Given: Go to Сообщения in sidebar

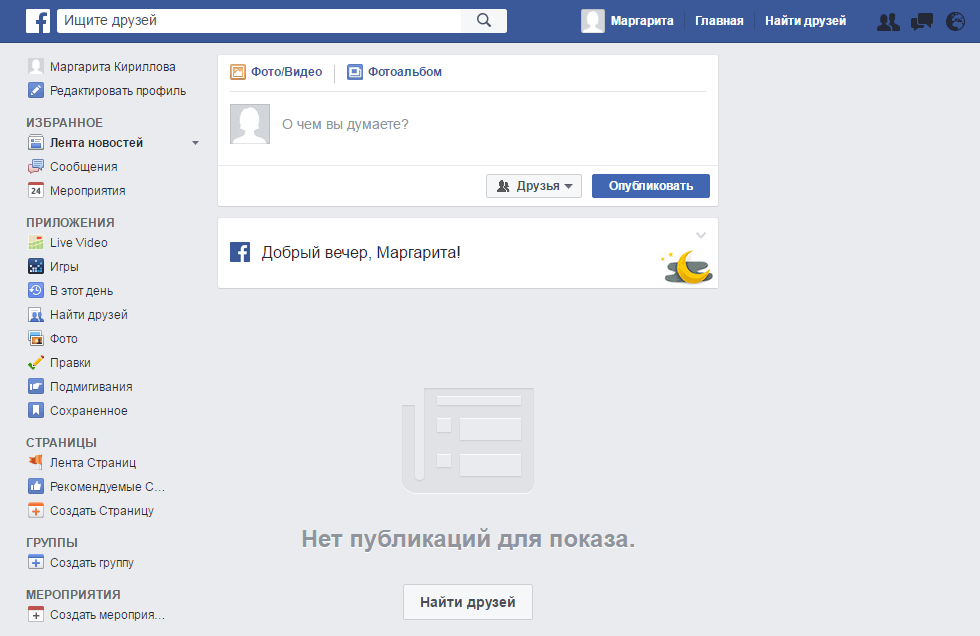Looking at the screenshot, I should pos(84,167).
